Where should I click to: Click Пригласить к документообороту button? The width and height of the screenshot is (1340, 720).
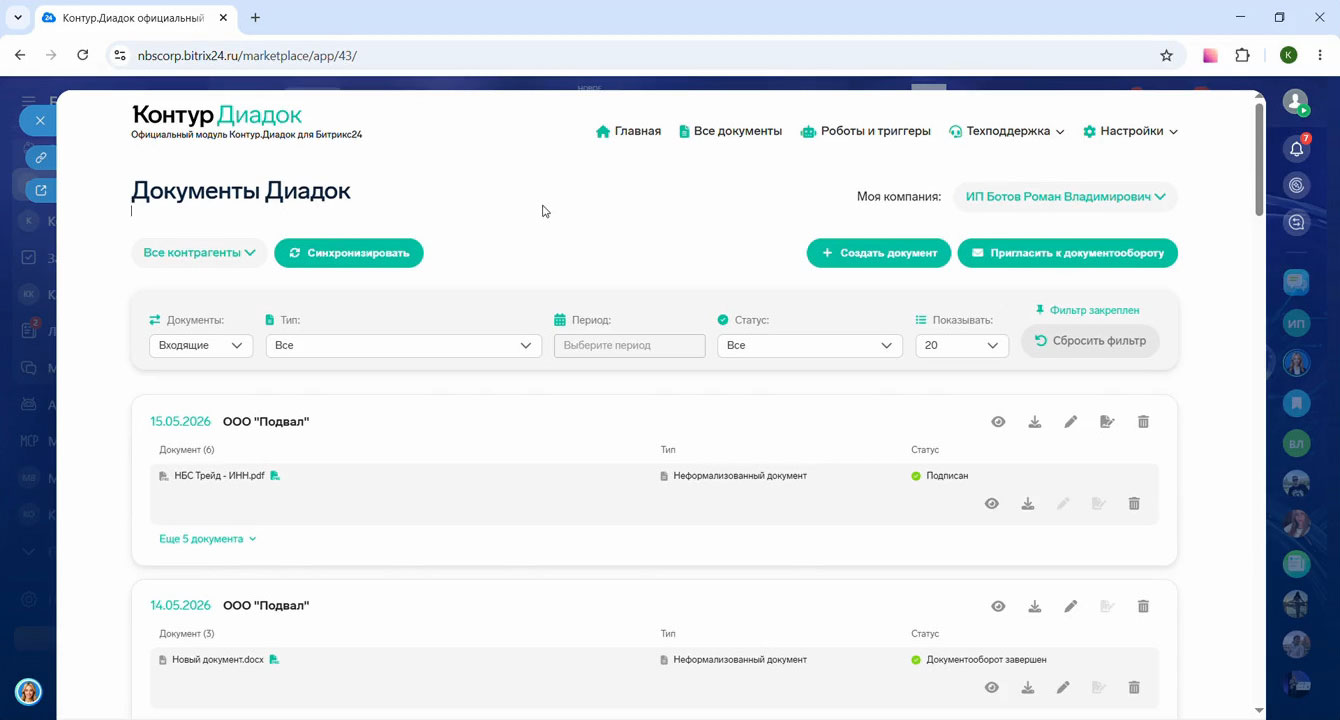click(x=1068, y=253)
